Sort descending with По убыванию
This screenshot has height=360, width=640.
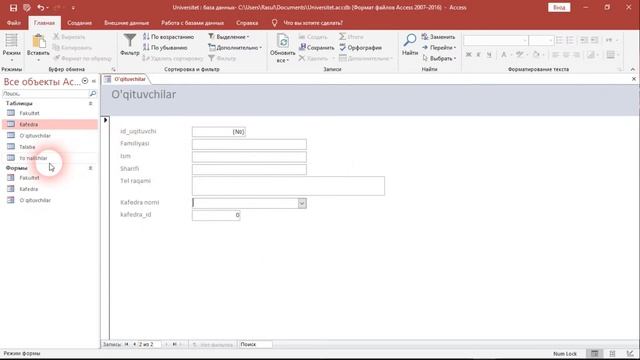tap(165, 47)
